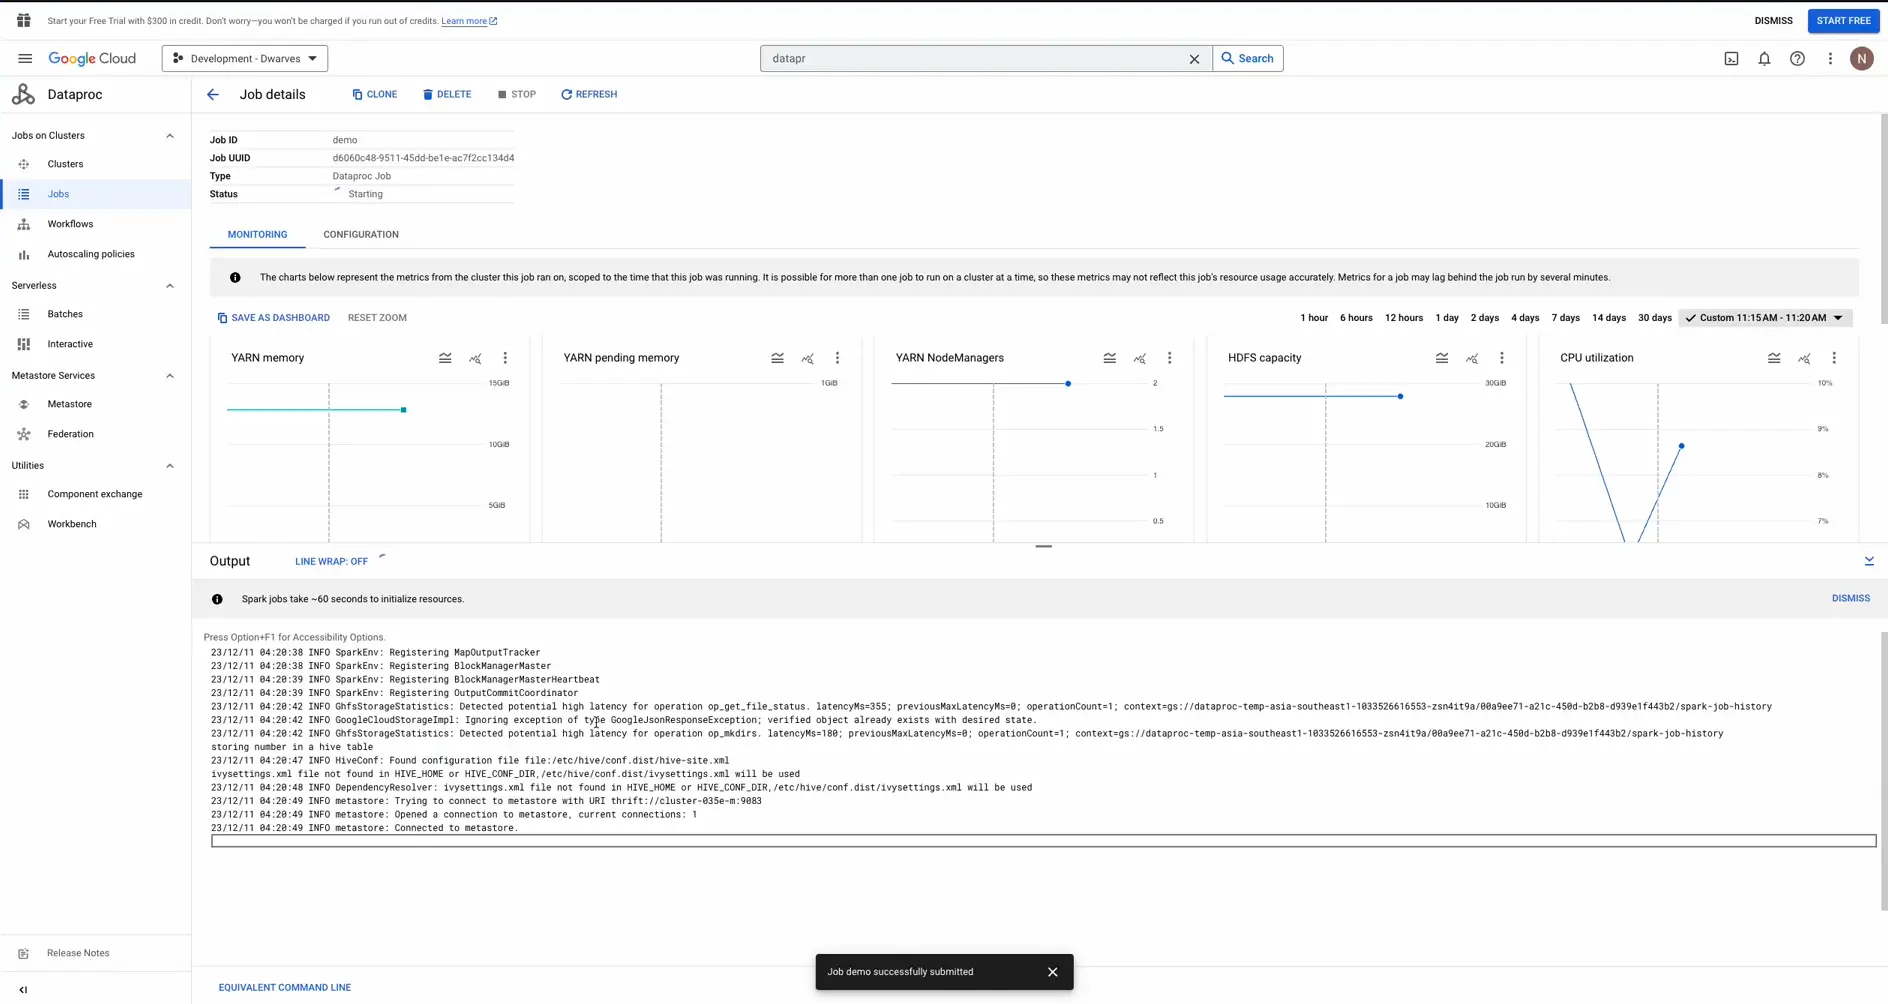Open Autoscaling policies in the sidebar

tap(95, 254)
